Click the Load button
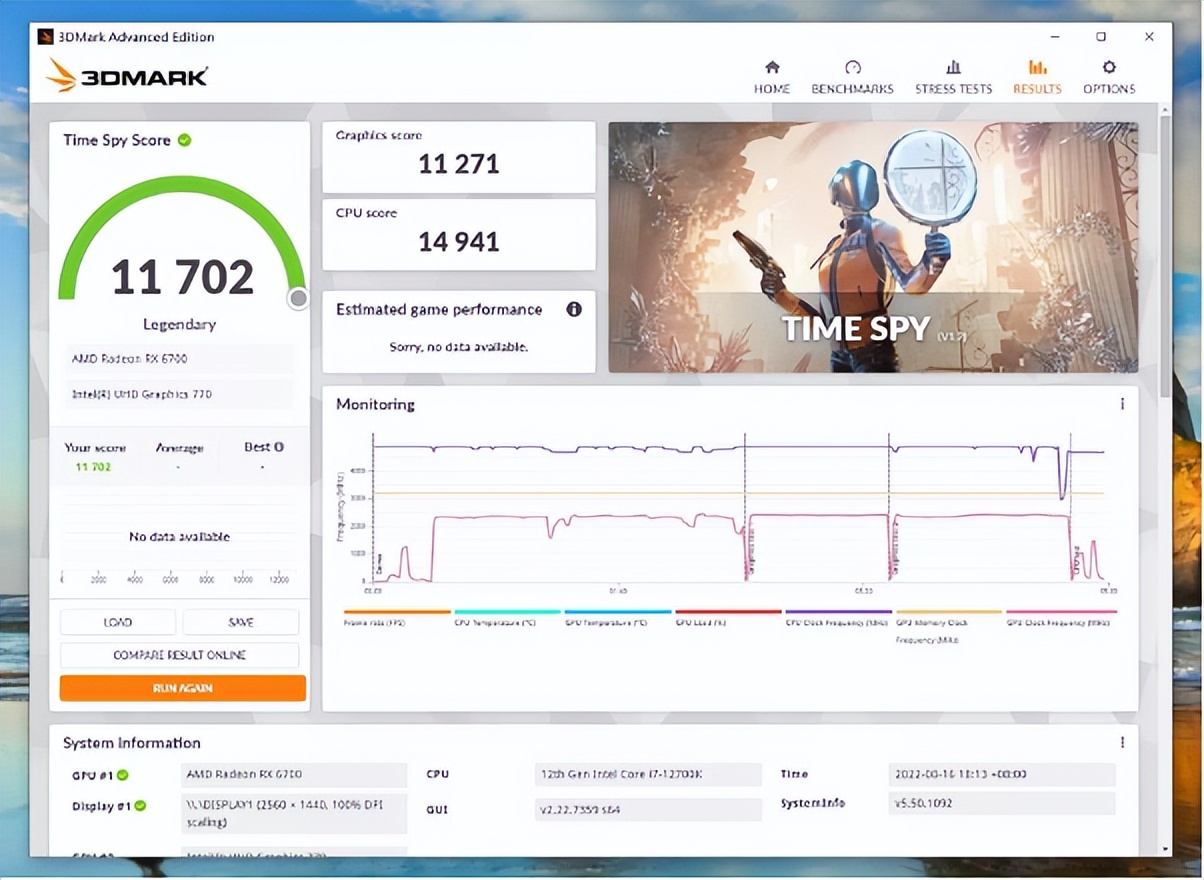Viewport: 1204px width, 880px height. point(118,622)
